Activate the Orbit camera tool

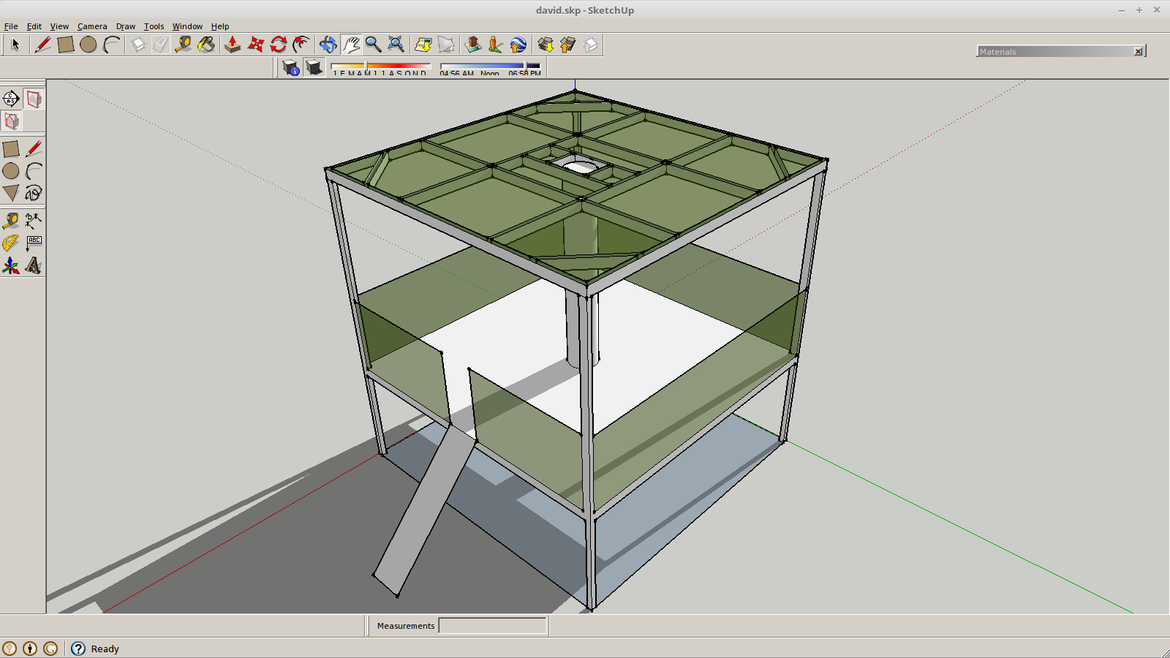[328, 44]
